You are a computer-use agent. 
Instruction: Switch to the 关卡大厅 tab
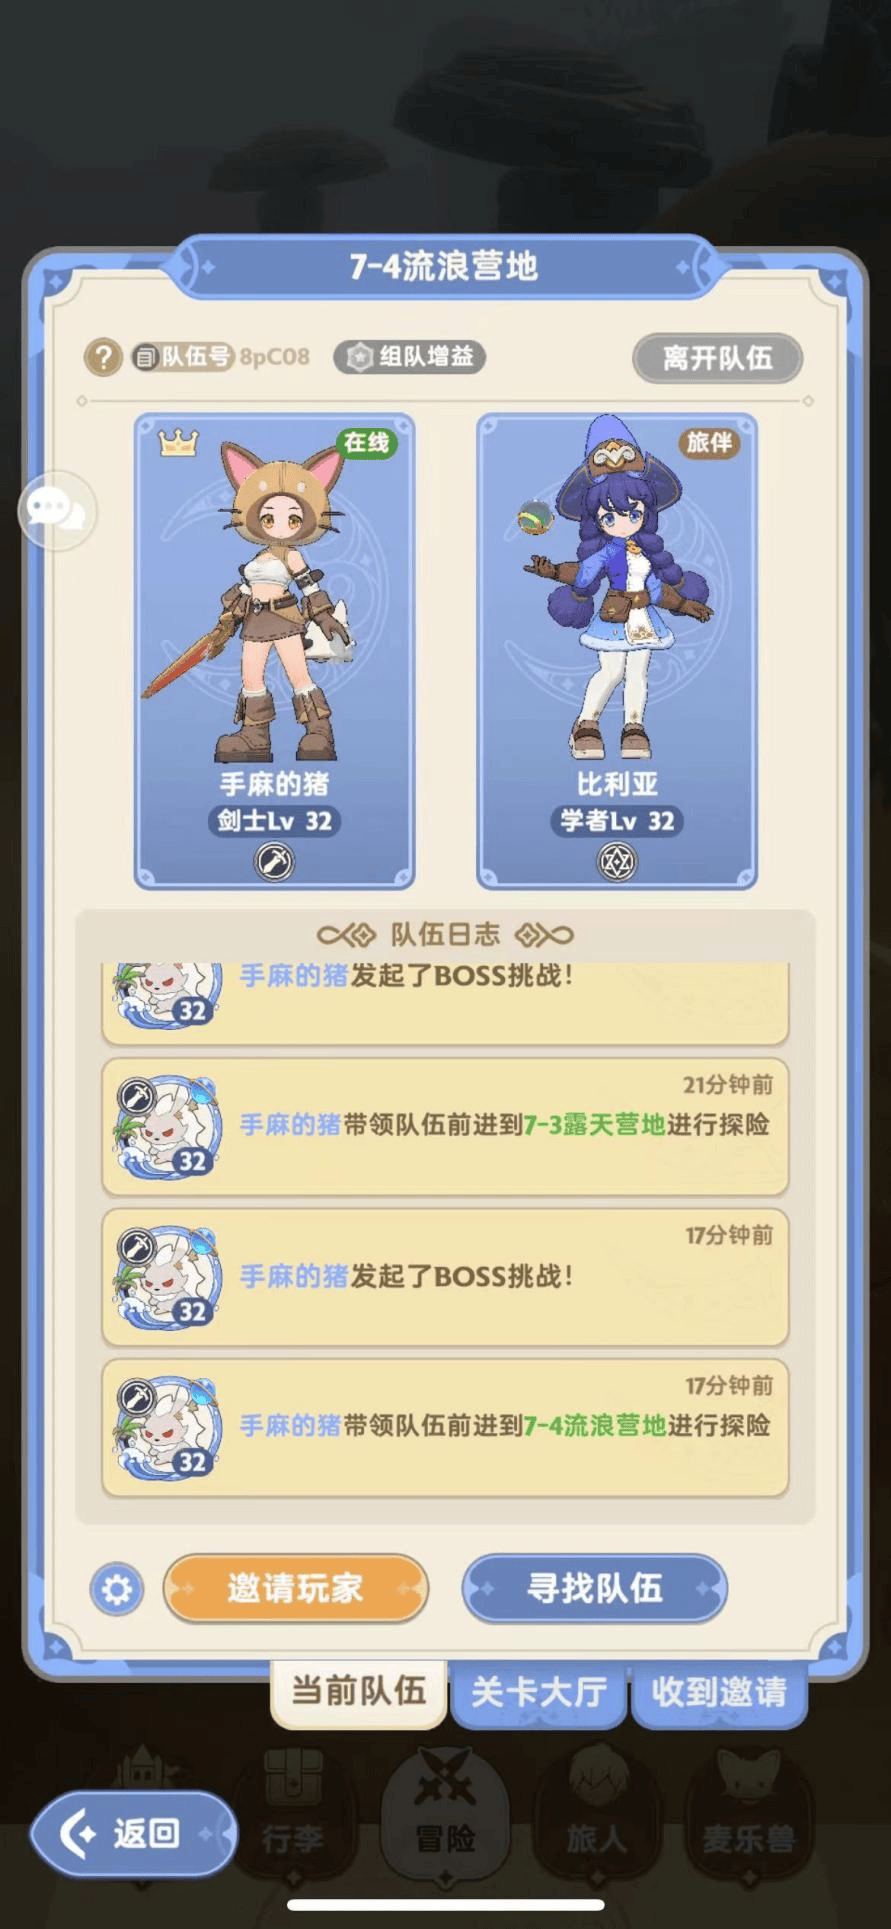pos(539,1693)
